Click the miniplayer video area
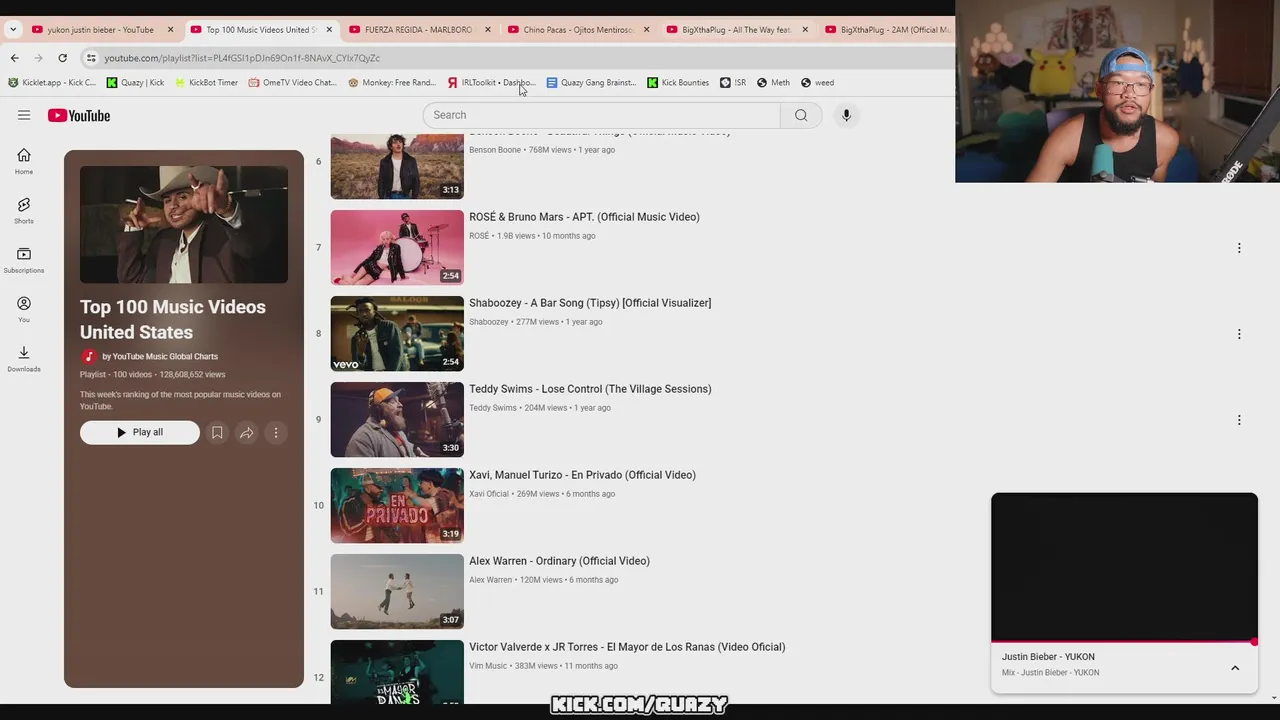 pyautogui.click(x=1124, y=566)
